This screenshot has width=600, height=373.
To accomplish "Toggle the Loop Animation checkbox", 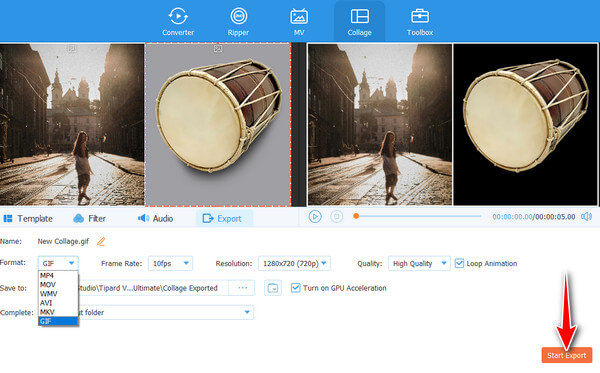I will (459, 263).
